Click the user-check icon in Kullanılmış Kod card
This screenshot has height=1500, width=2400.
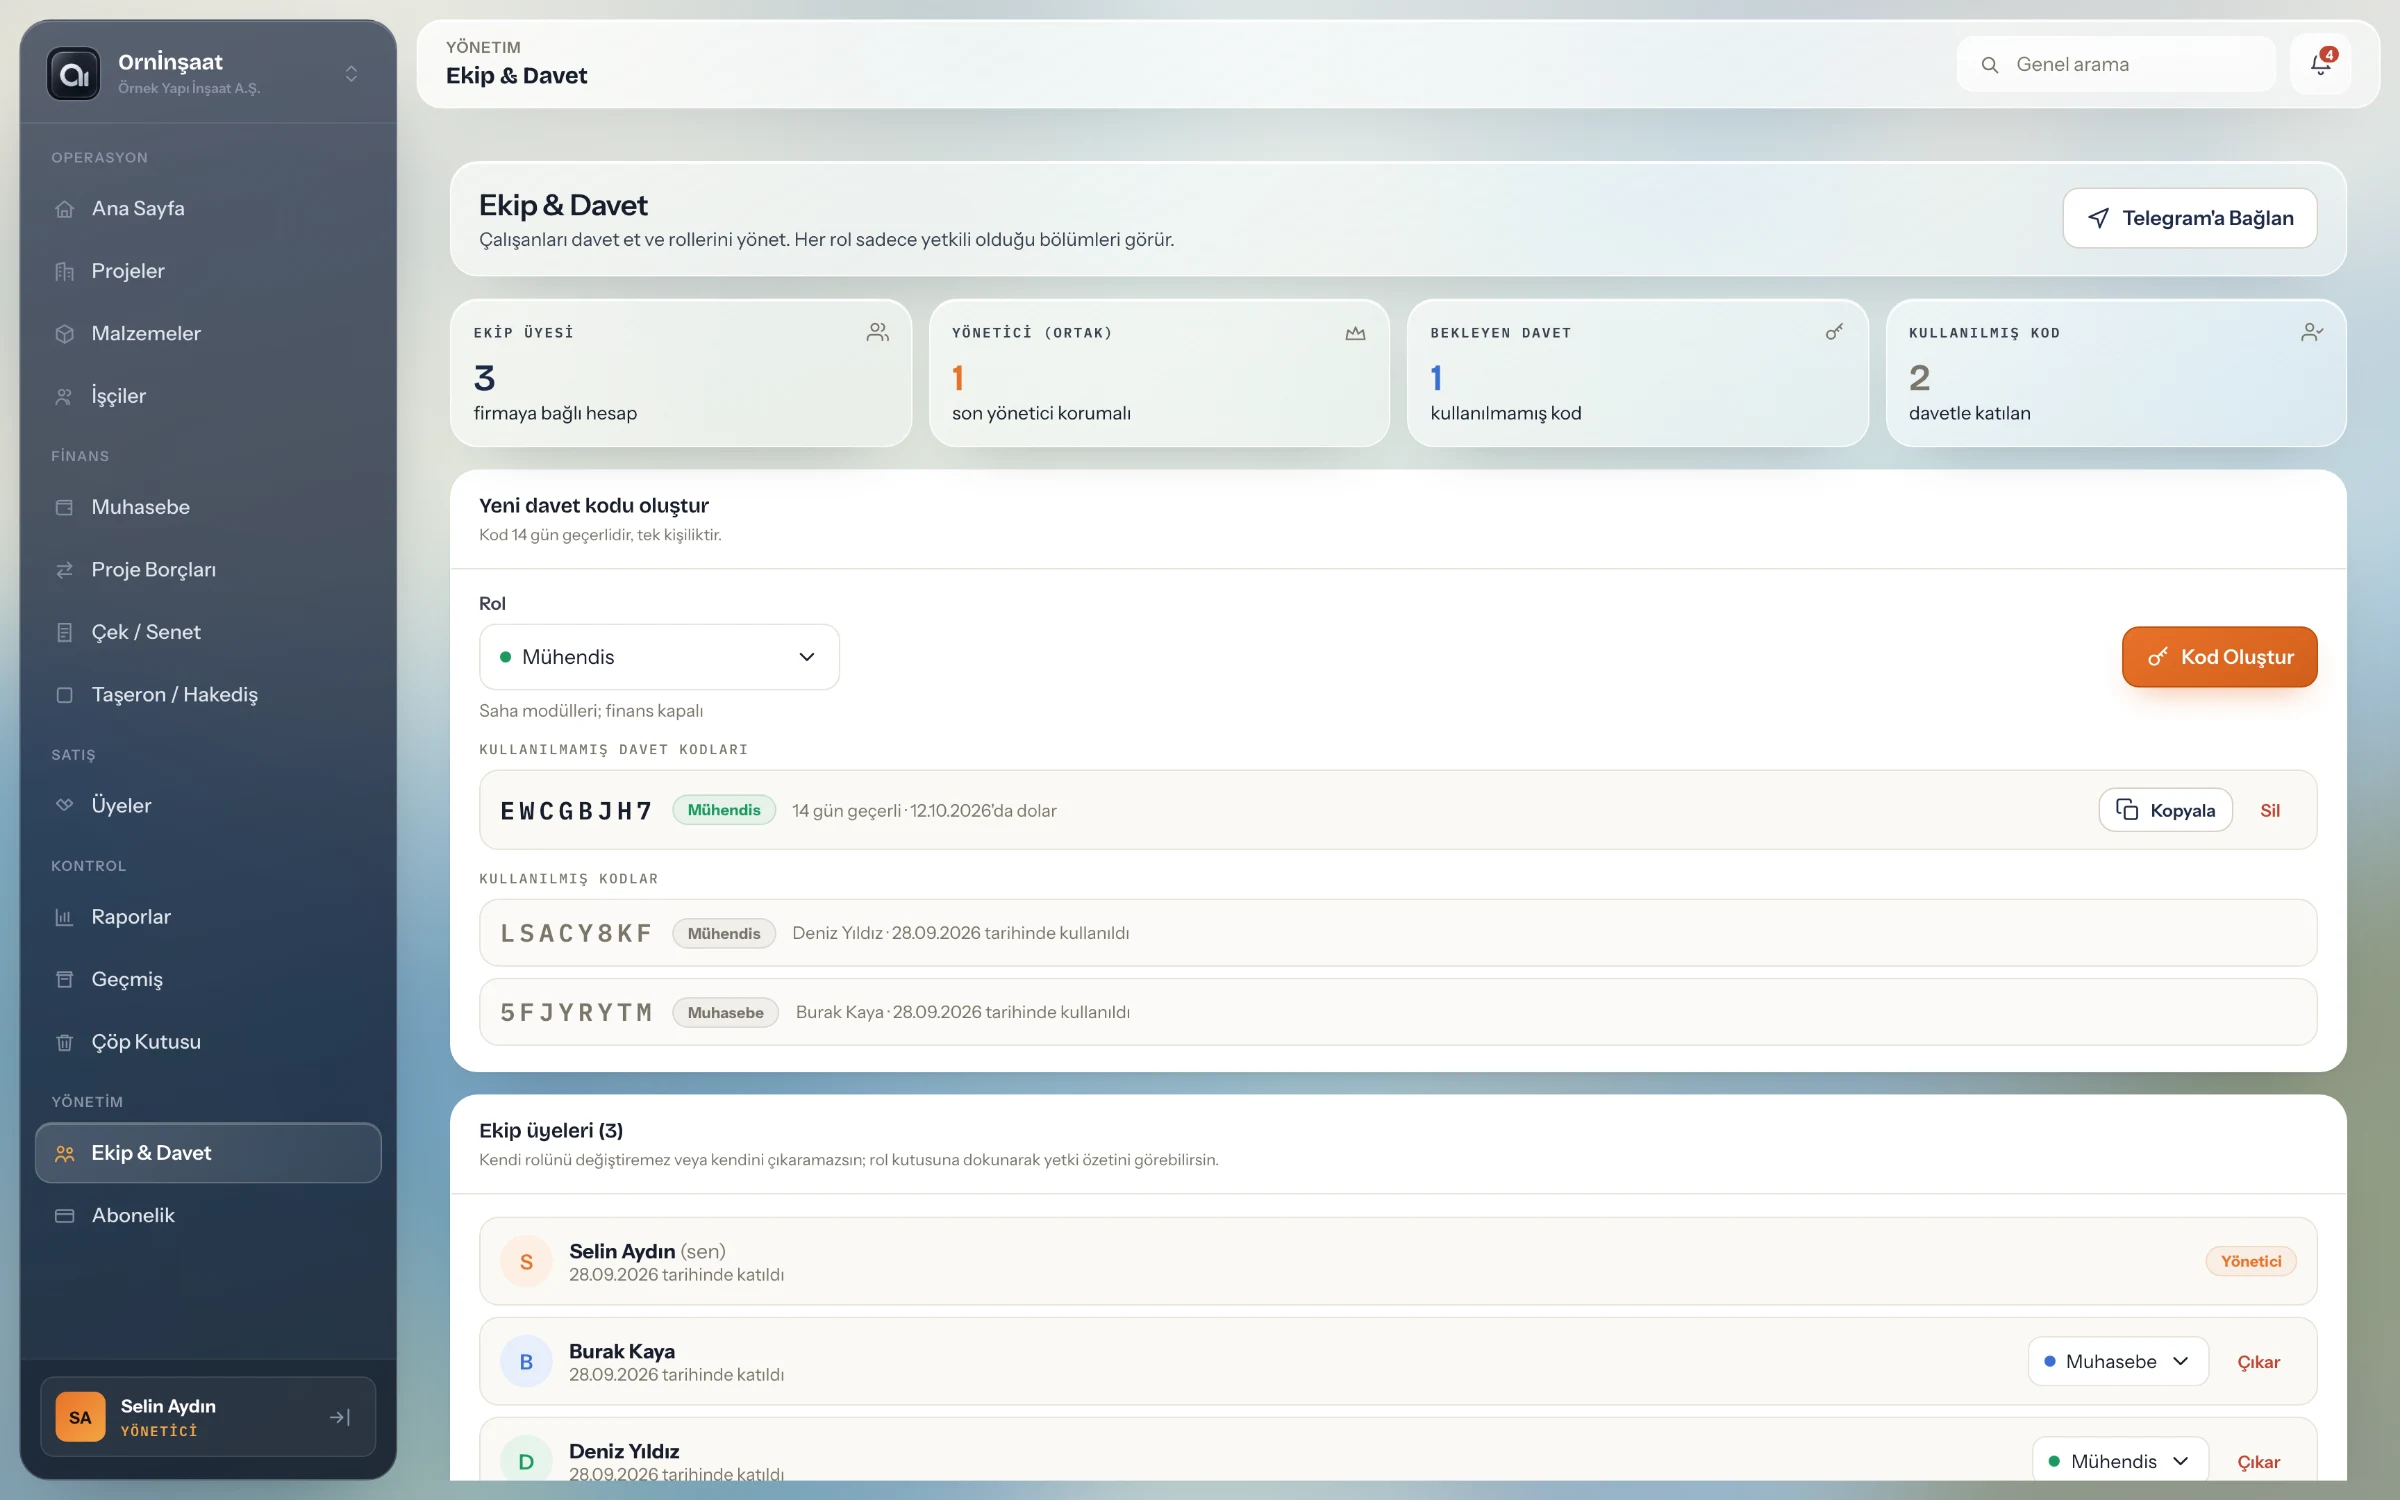coord(2311,332)
